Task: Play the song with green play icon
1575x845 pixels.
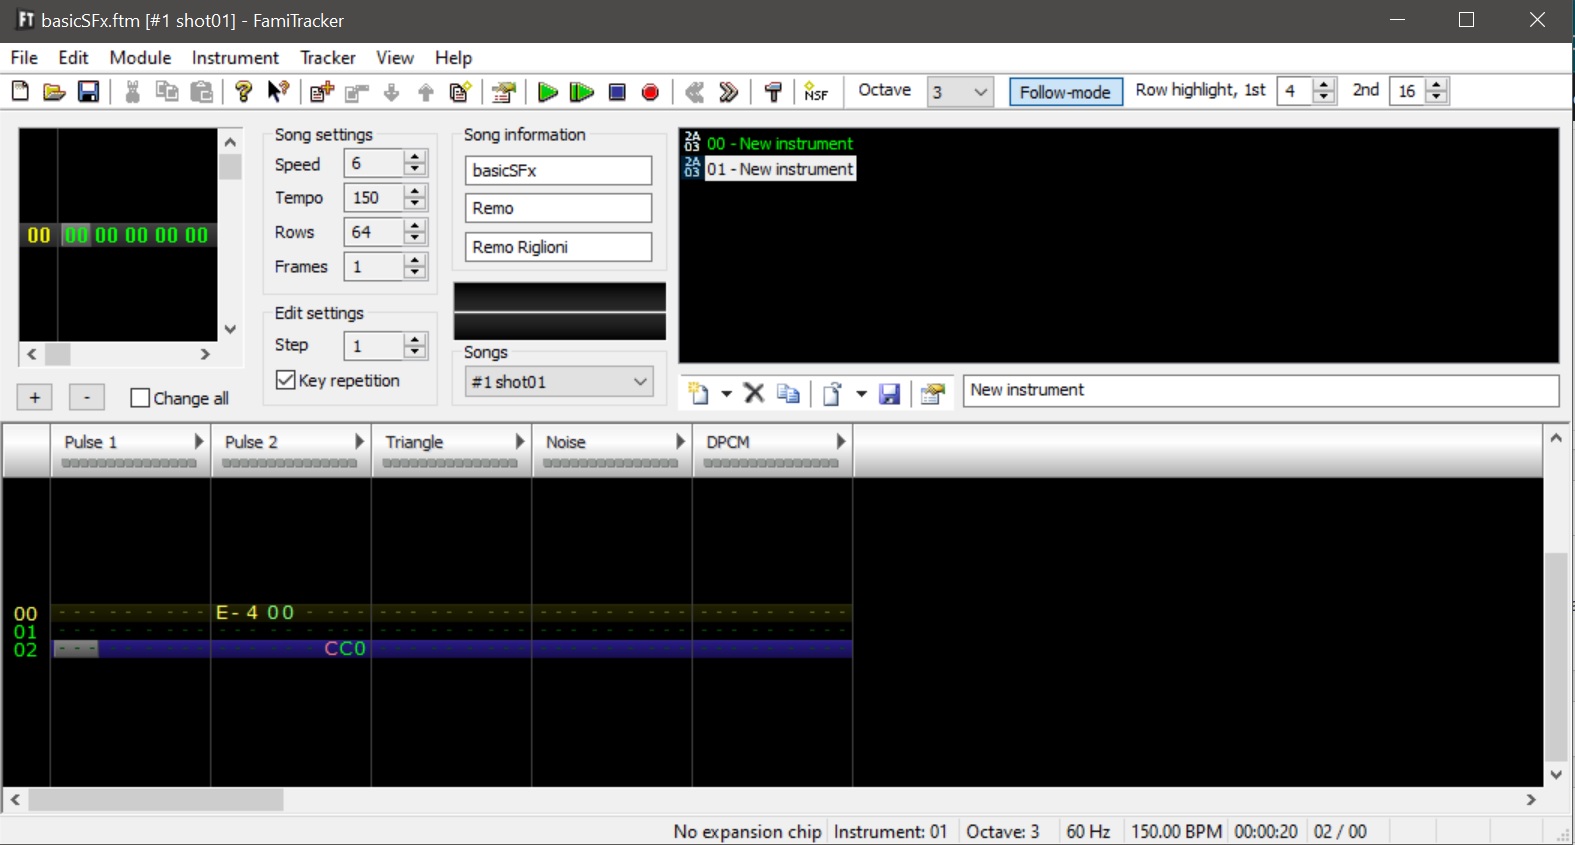Action: [547, 92]
